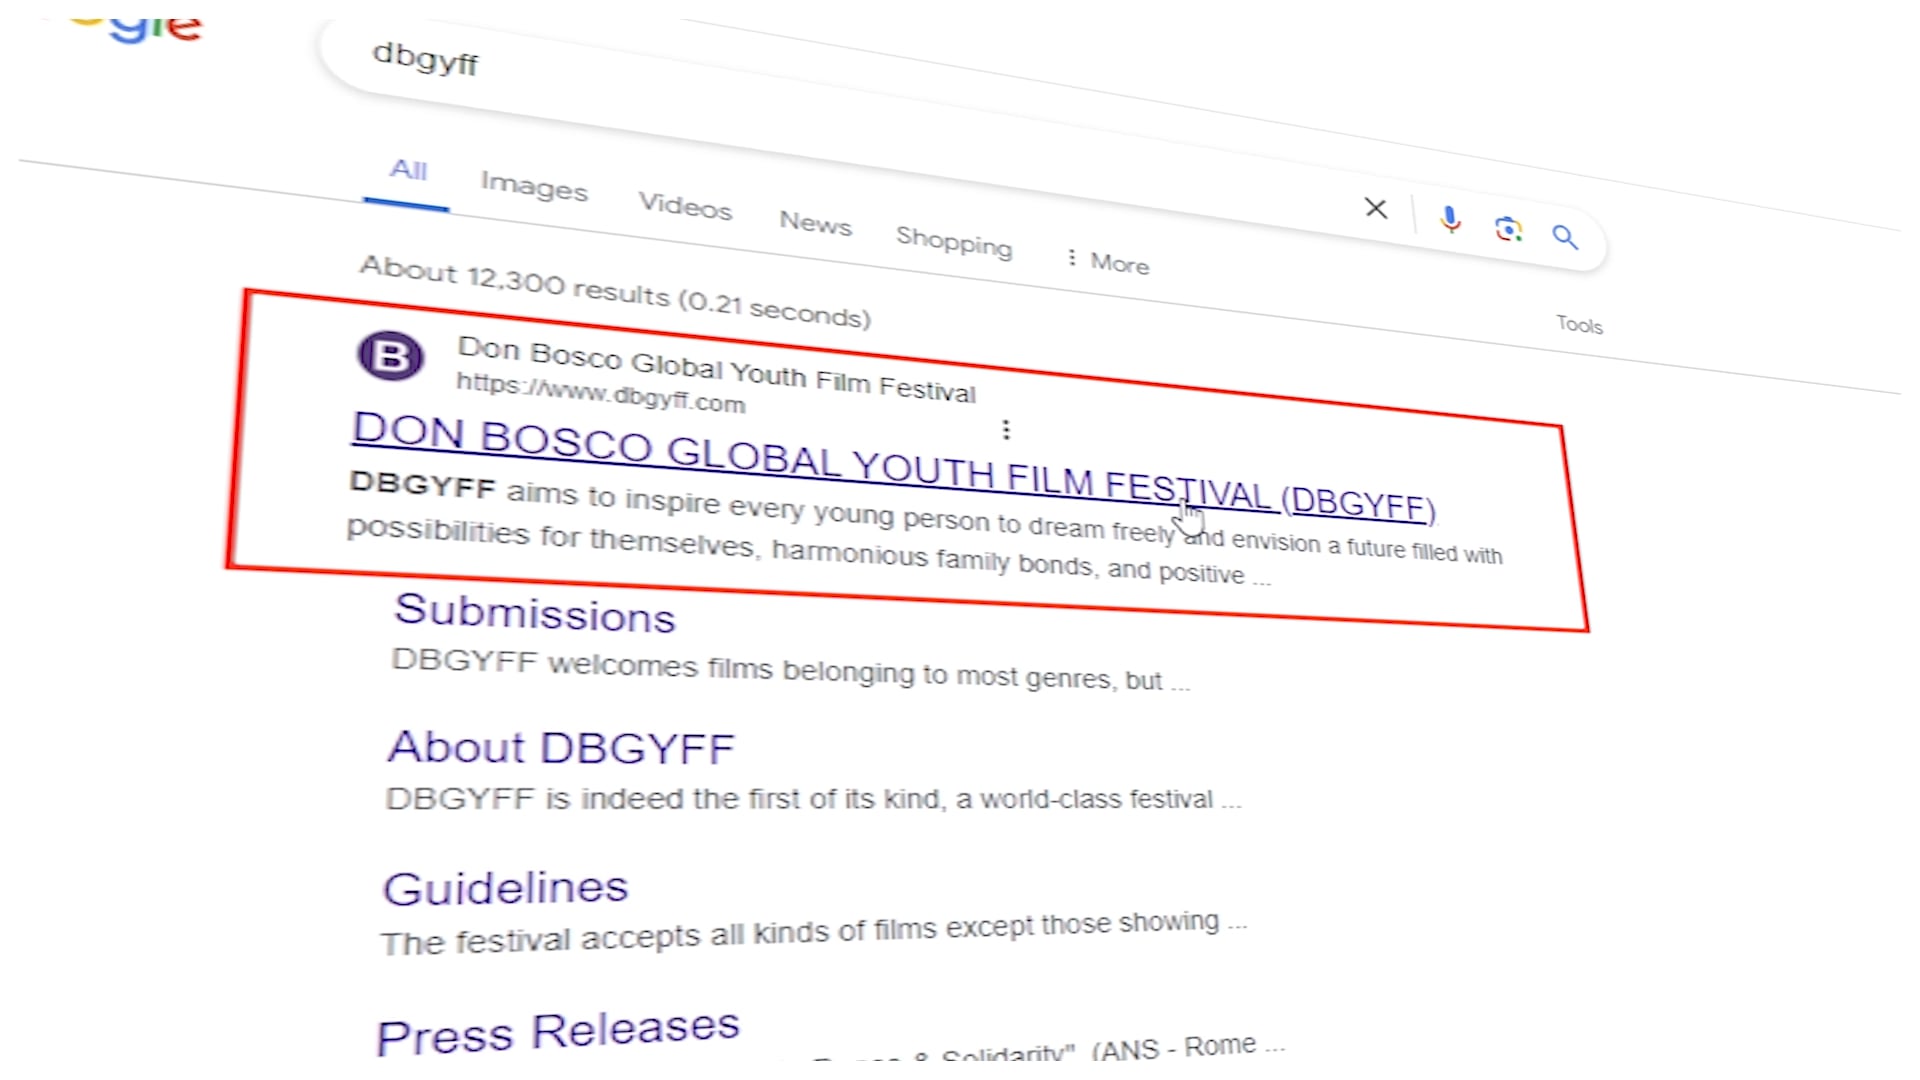Click the https://www.dbgyff.com URL text
The image size is (1920, 1080).
click(x=600, y=393)
